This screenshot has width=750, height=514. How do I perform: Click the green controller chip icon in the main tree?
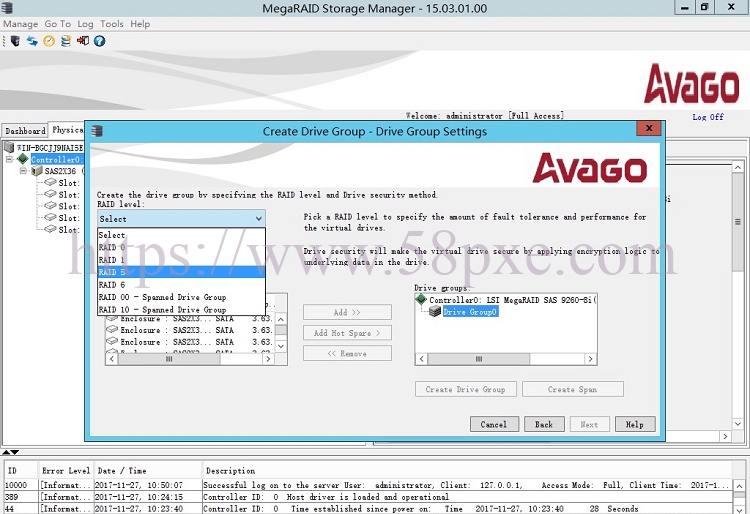pyautogui.click(x=22, y=159)
